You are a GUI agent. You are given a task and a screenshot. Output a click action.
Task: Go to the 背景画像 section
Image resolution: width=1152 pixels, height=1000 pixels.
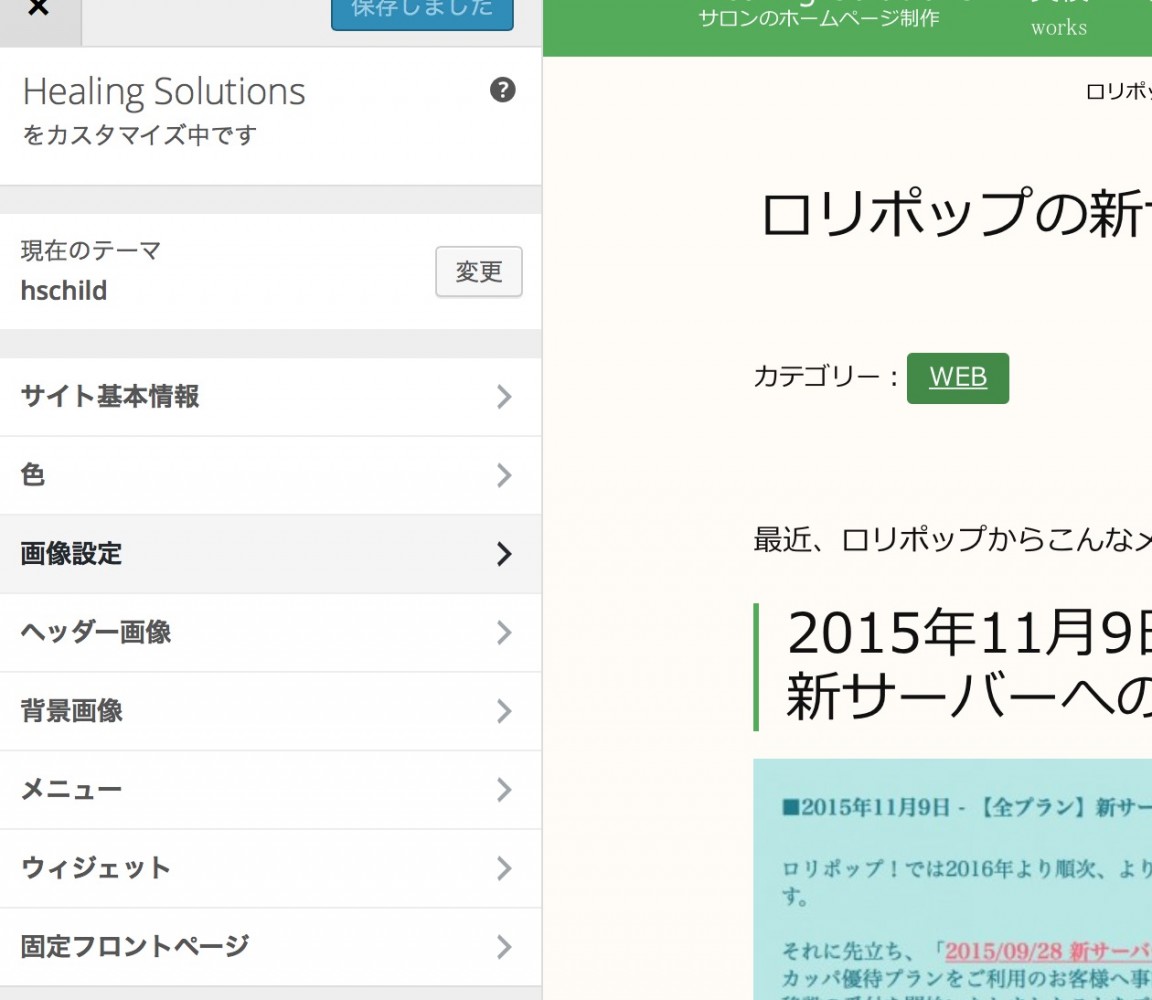[x=71, y=711]
